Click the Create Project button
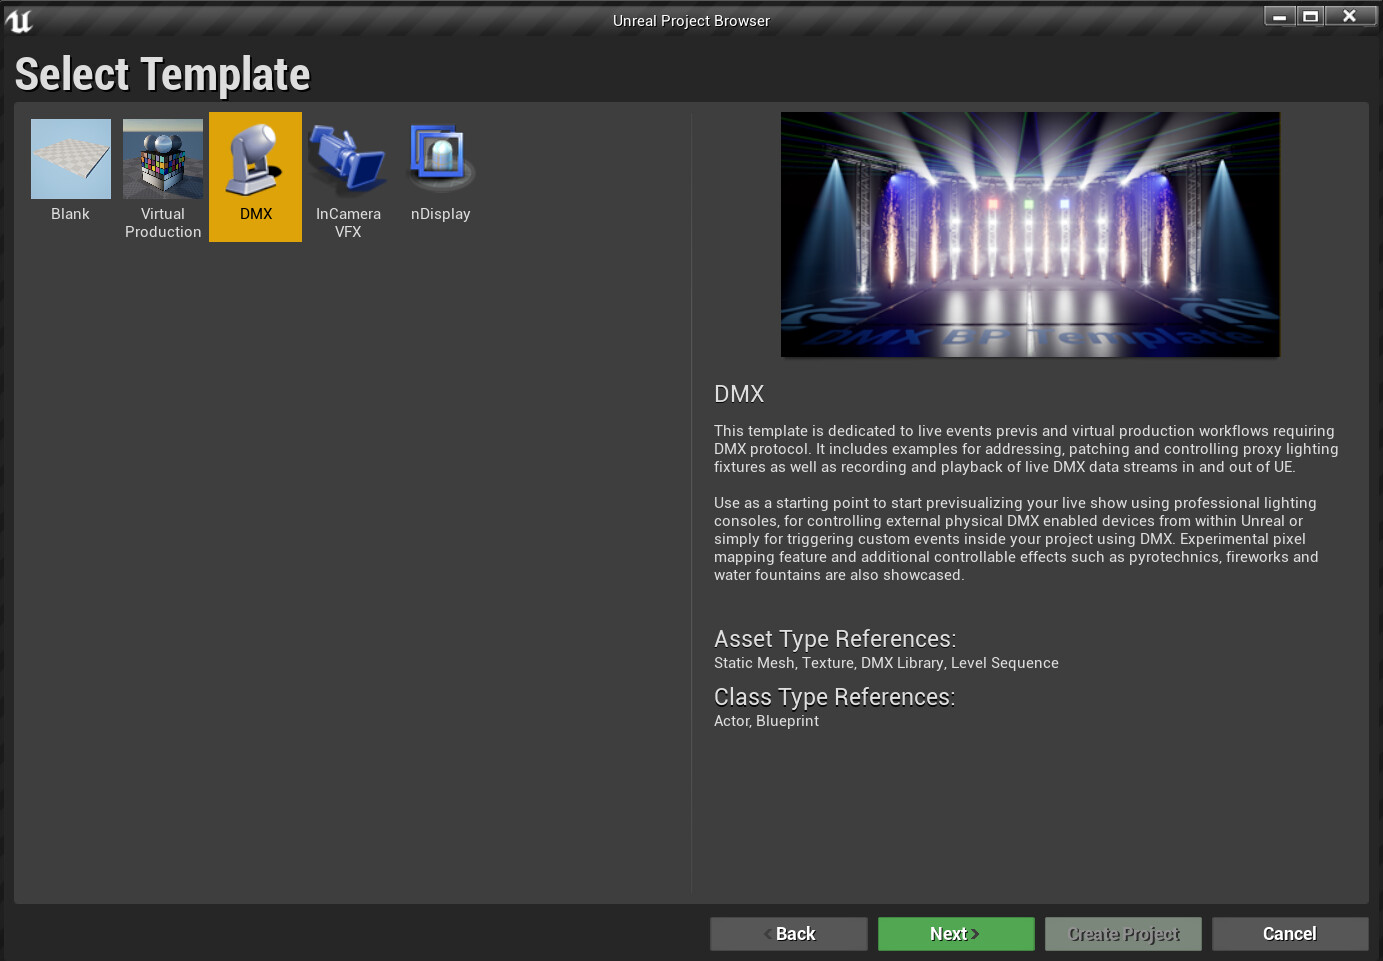The width and height of the screenshot is (1383, 961). tap(1122, 933)
